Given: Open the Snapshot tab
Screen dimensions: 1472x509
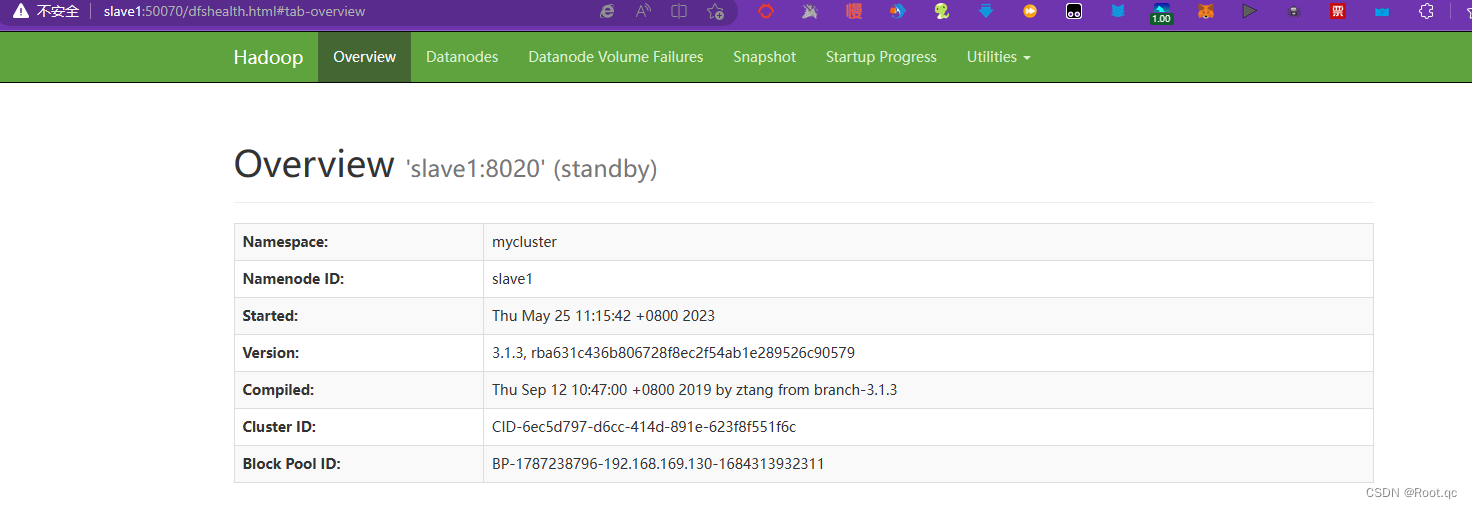Looking at the screenshot, I should (764, 57).
